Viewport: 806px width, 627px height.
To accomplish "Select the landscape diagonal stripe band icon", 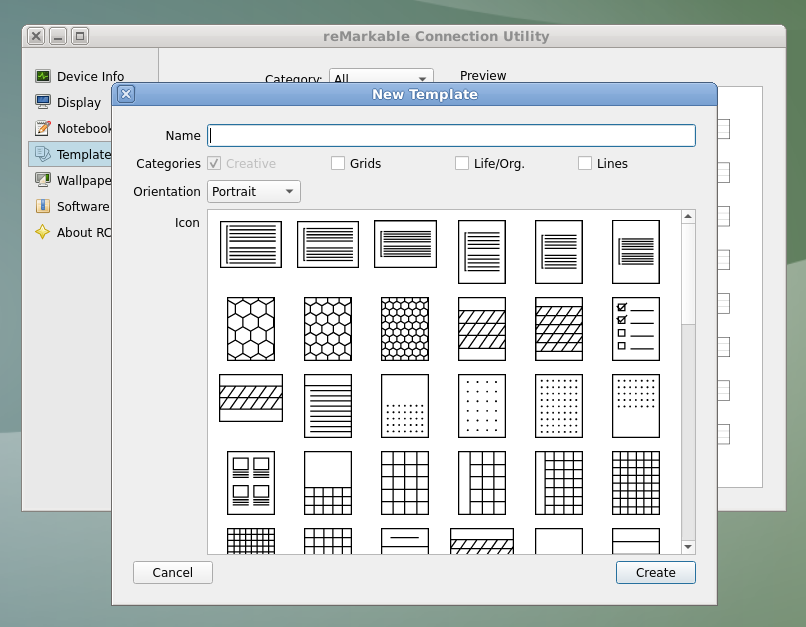I will (251, 398).
